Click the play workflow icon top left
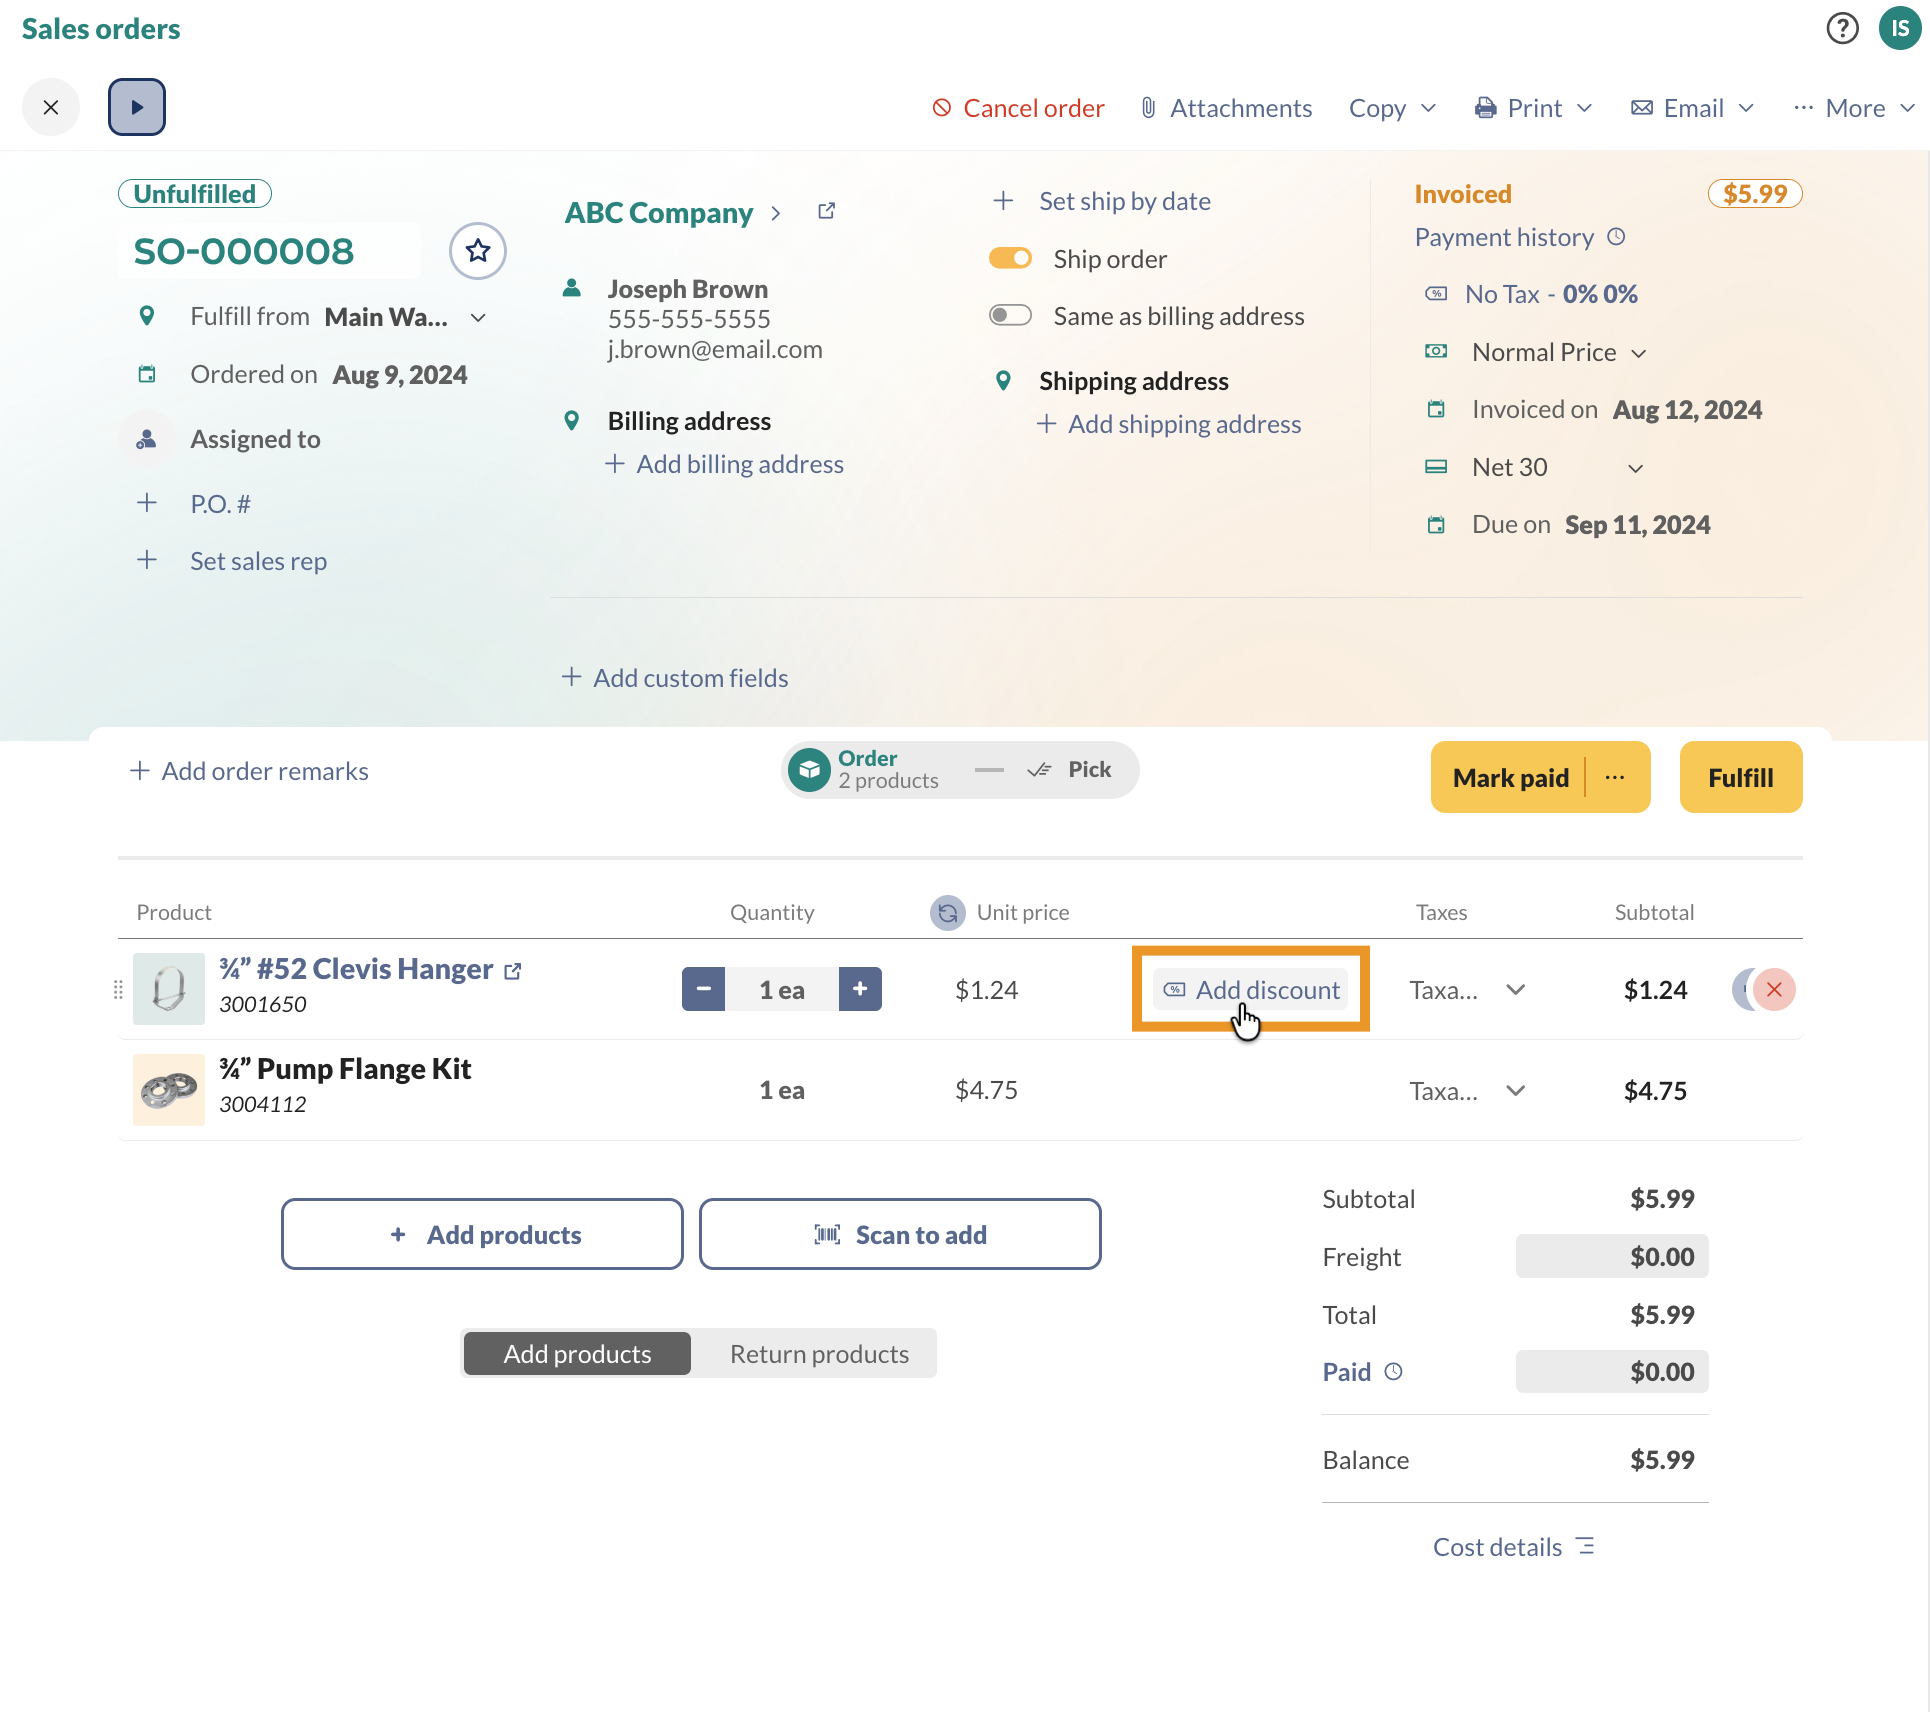This screenshot has height=1712, width=1930. coord(137,106)
